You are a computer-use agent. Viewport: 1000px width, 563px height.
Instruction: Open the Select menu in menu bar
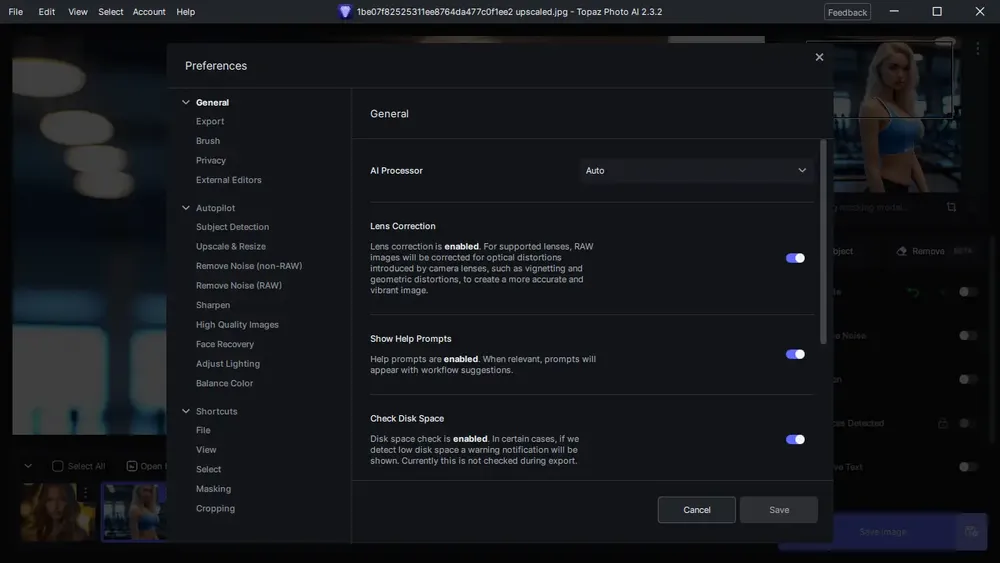coord(110,11)
